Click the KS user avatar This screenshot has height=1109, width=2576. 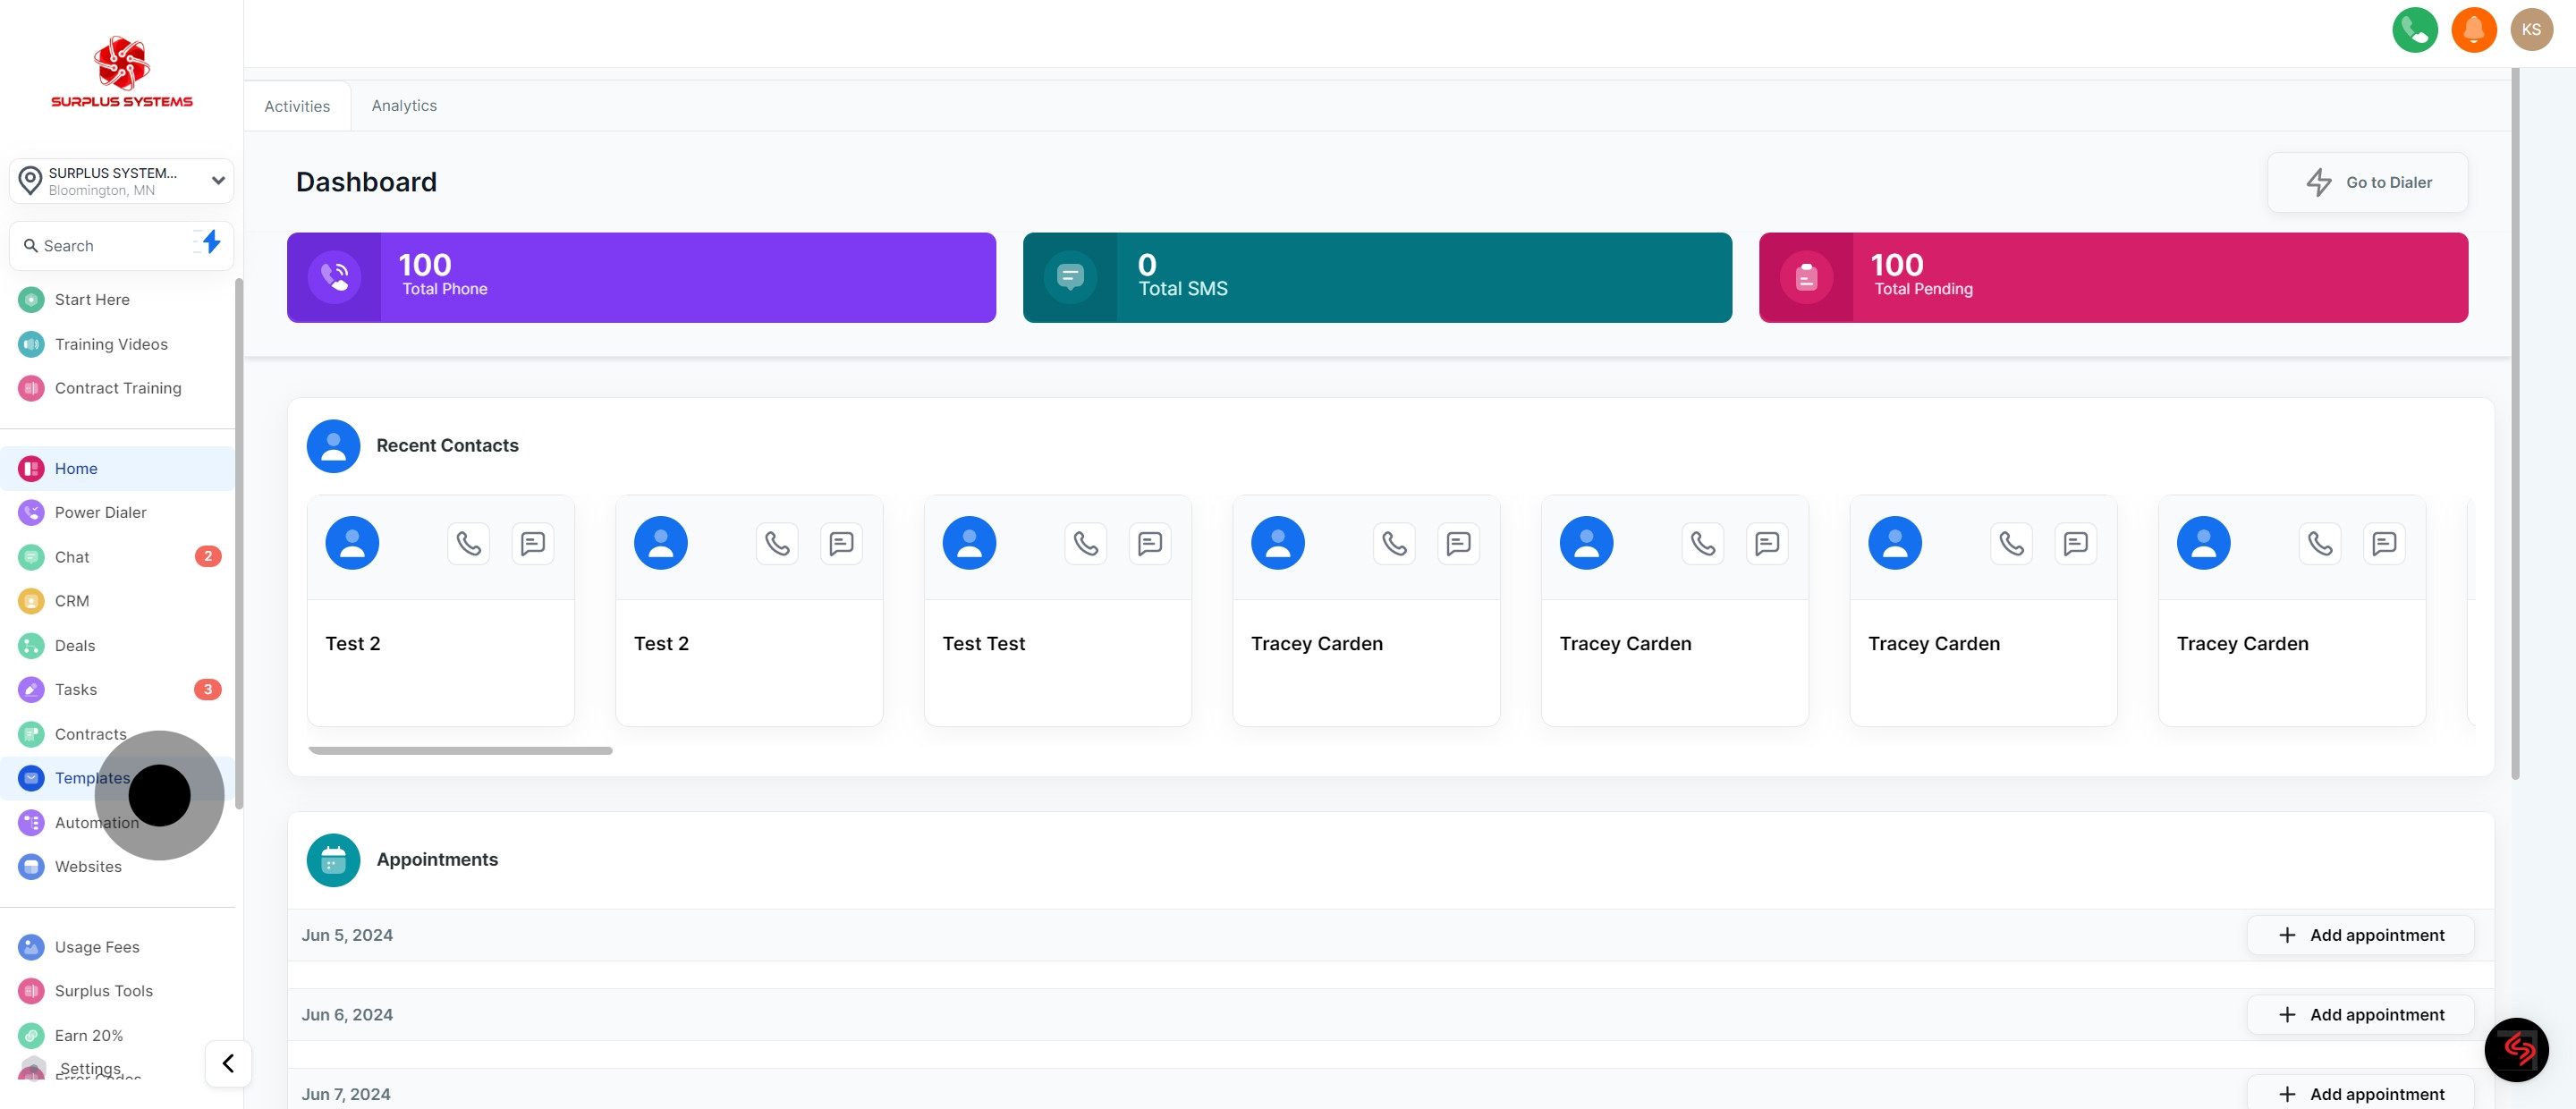click(x=2531, y=30)
